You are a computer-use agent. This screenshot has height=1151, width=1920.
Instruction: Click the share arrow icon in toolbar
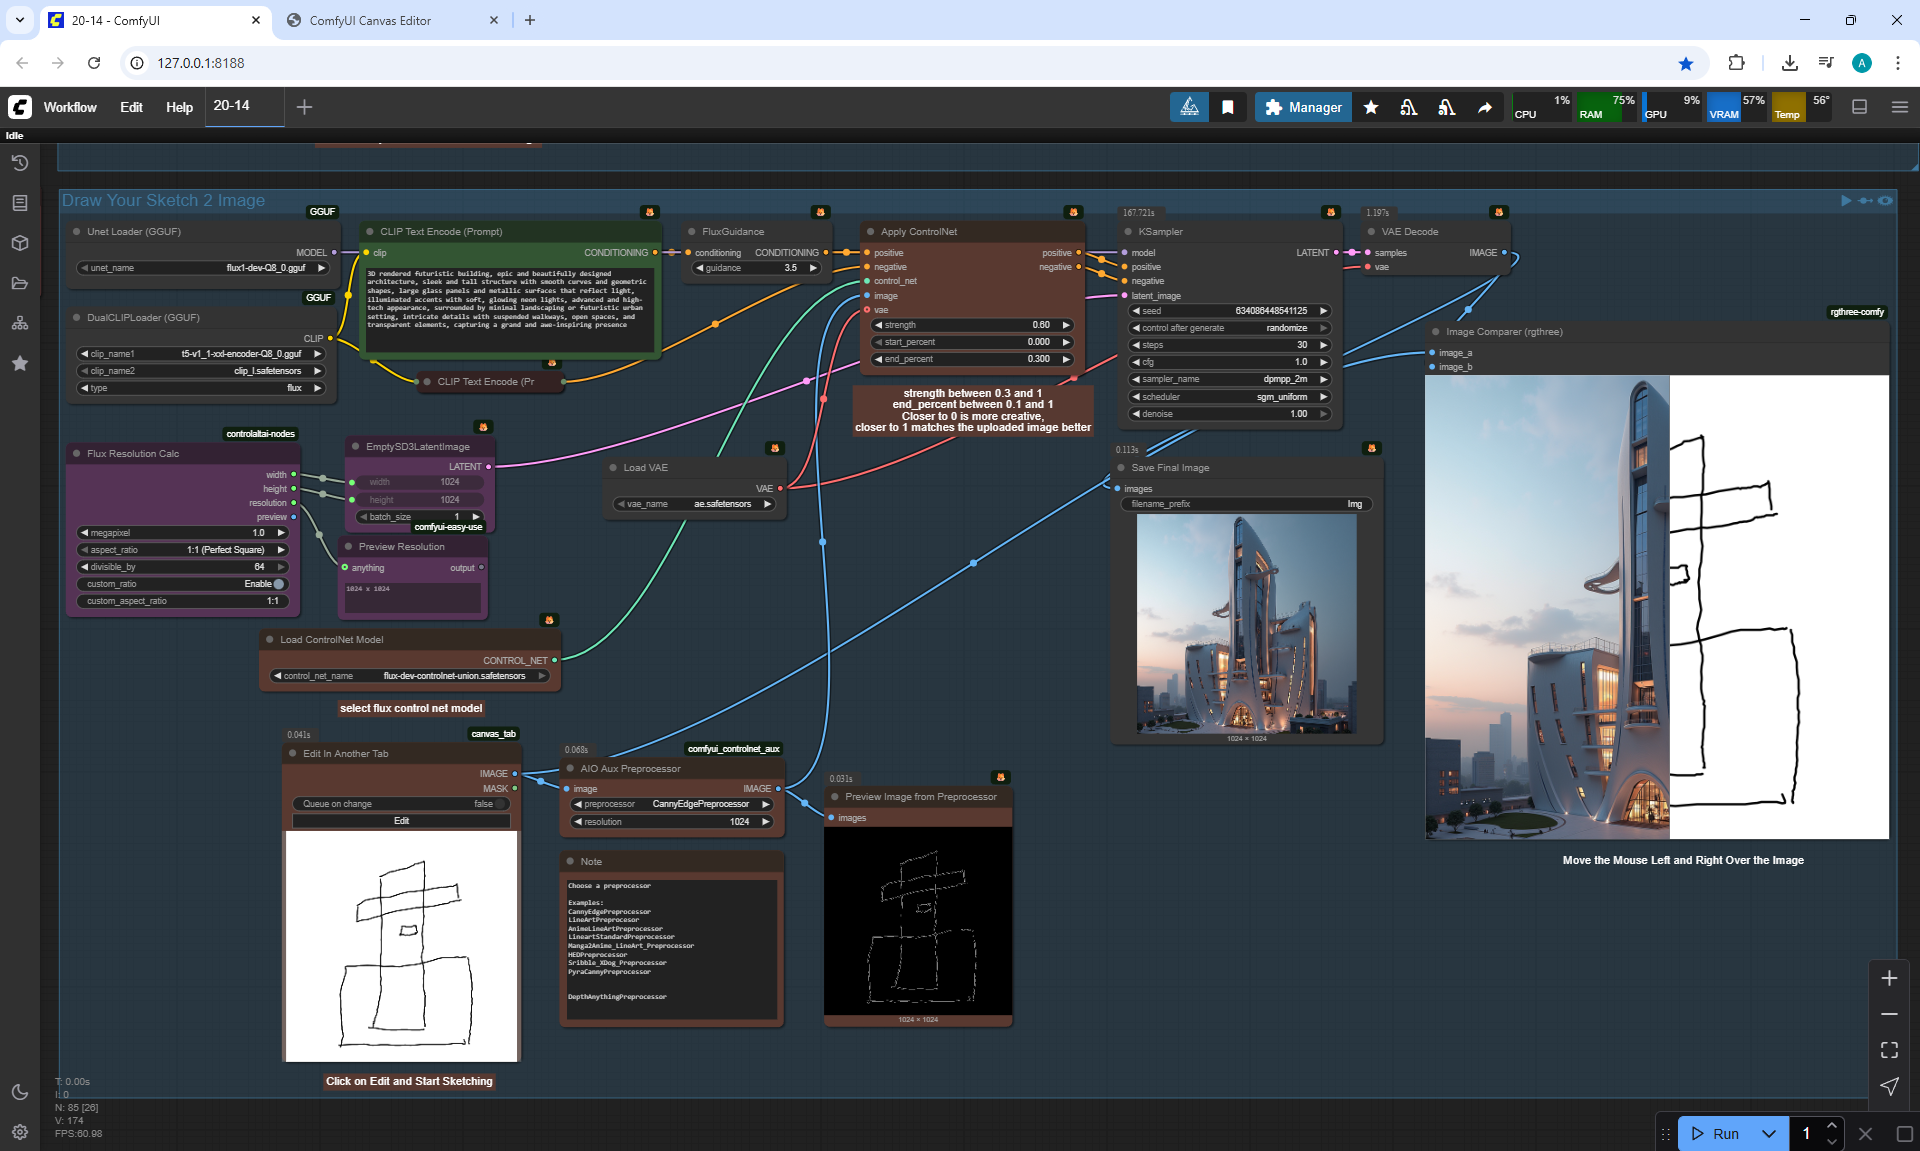(x=1485, y=107)
